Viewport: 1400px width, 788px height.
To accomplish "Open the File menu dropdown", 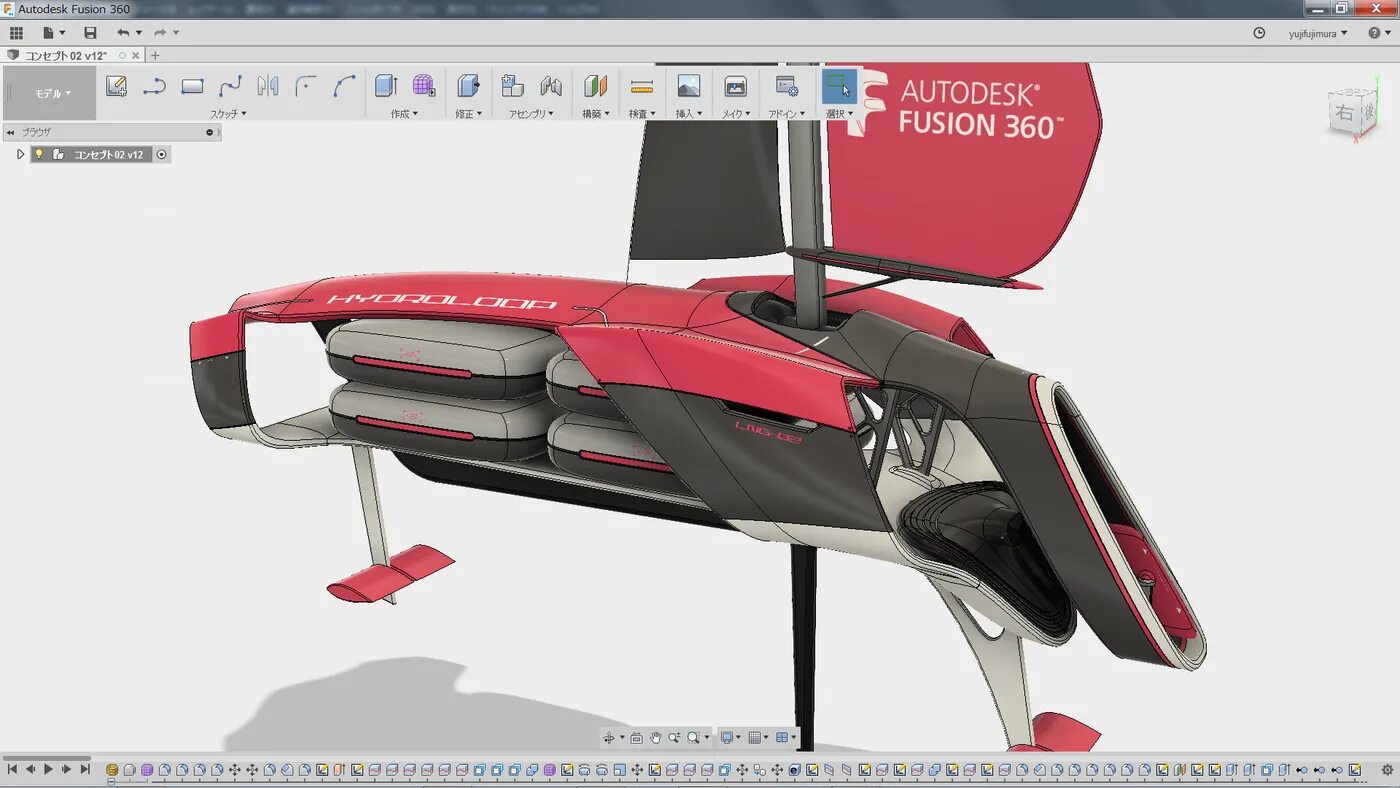I will 53,33.
